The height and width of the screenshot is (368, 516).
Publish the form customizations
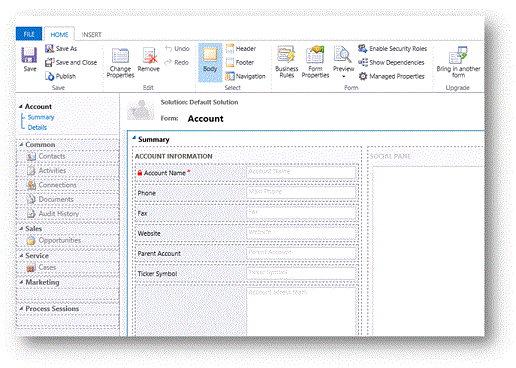point(60,76)
